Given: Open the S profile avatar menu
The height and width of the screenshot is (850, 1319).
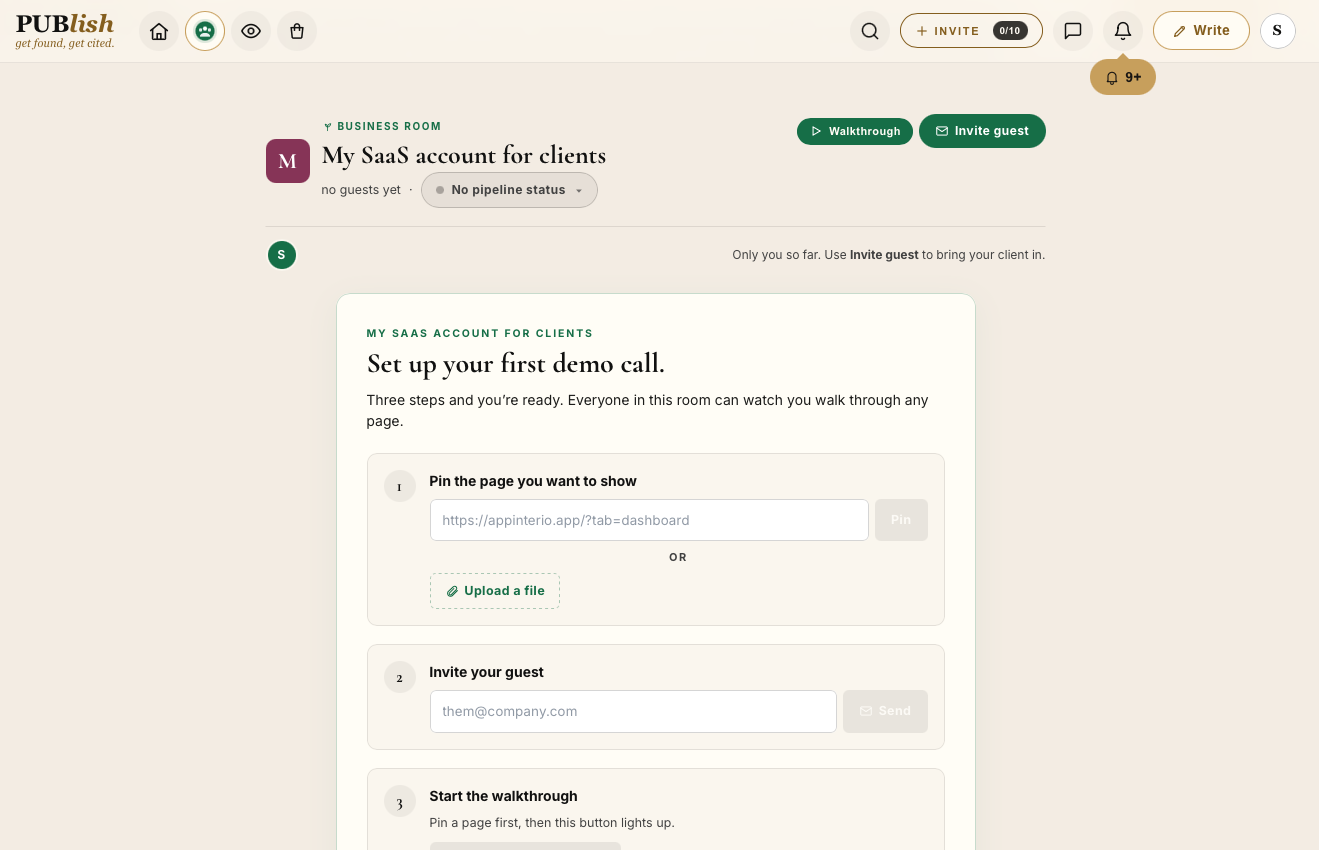Looking at the screenshot, I should click(x=1278, y=31).
